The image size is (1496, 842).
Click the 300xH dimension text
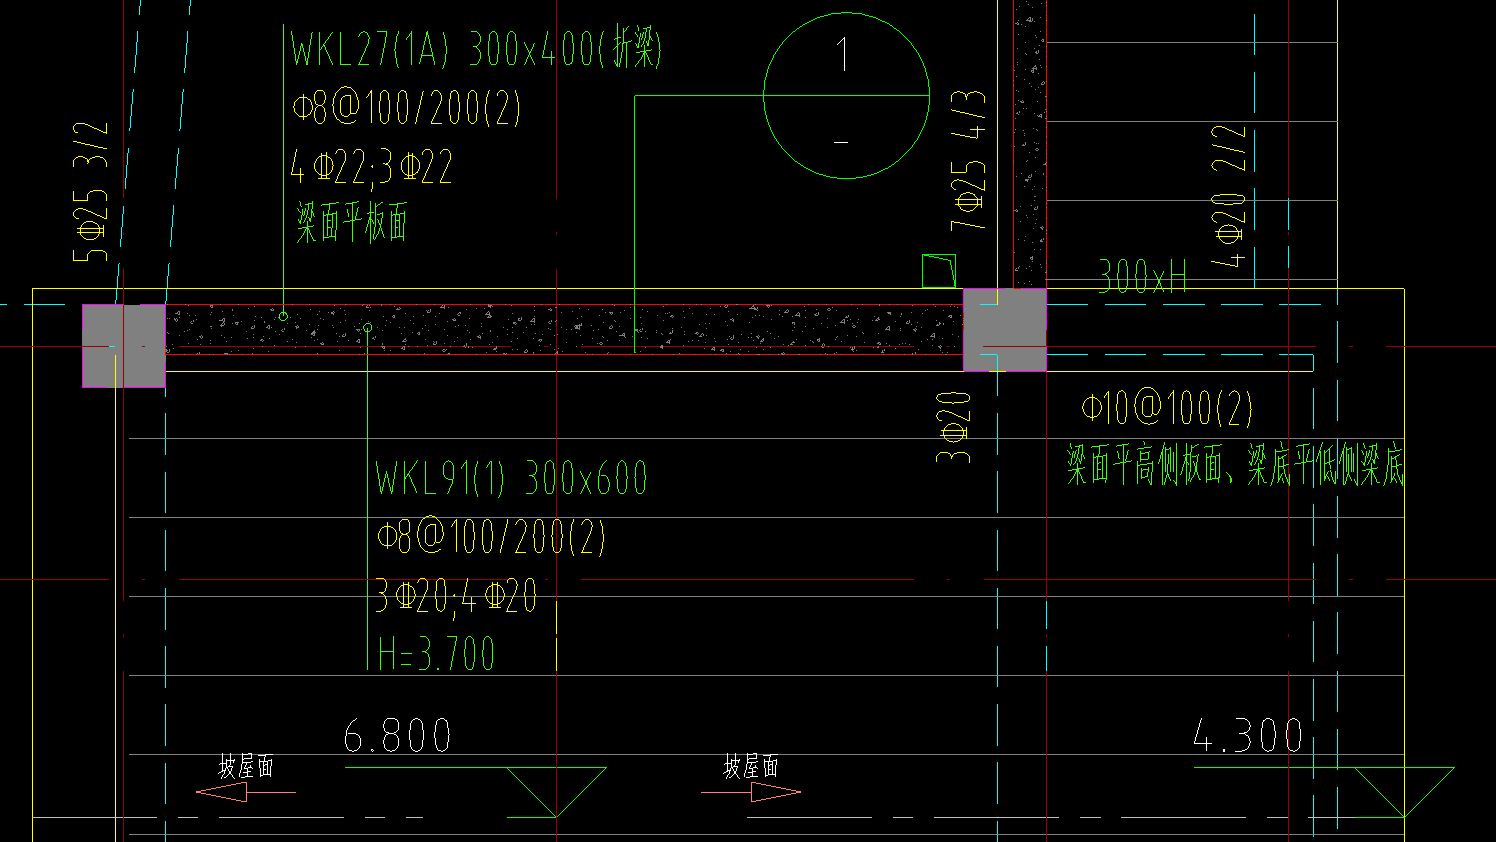coord(1143,276)
